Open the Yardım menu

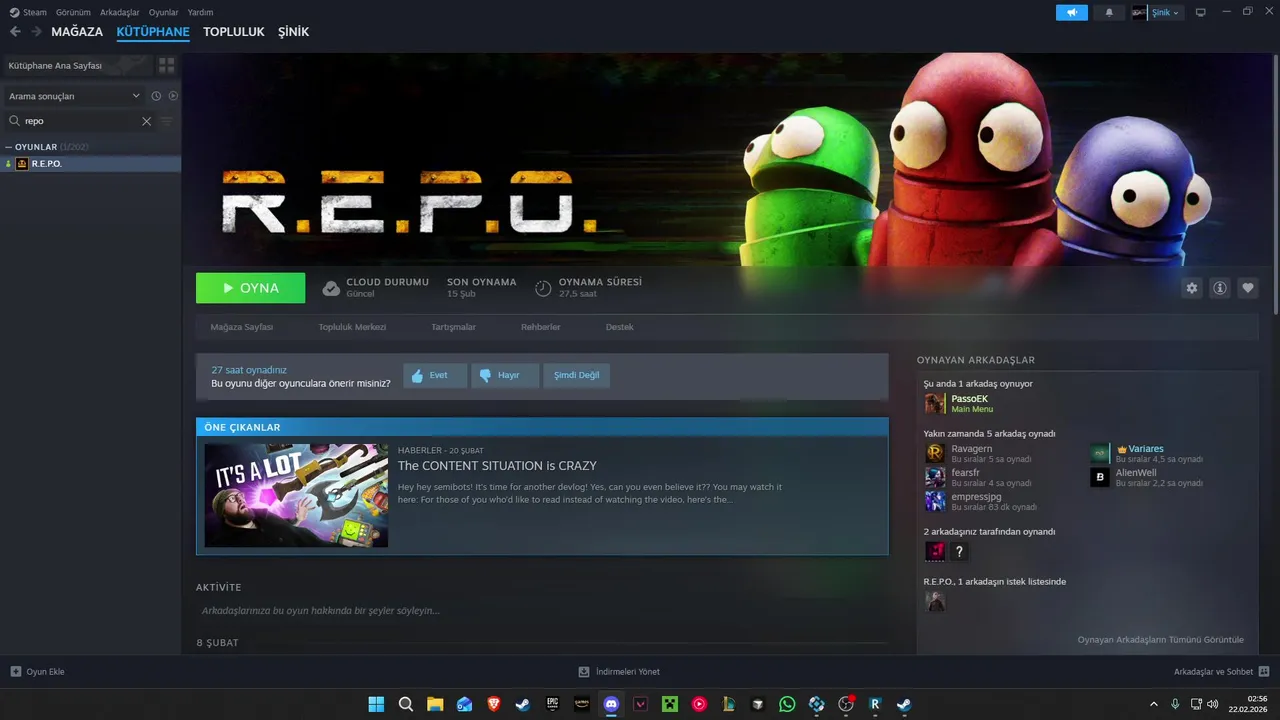[x=201, y=12]
